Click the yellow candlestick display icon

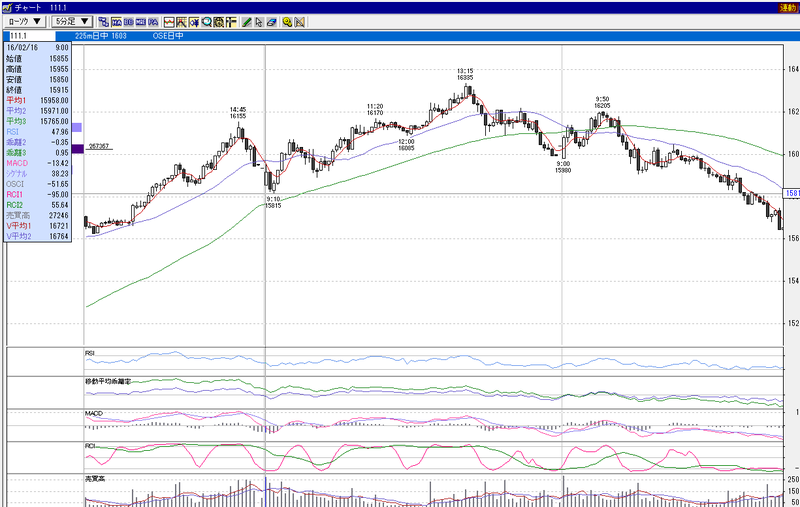[194, 22]
